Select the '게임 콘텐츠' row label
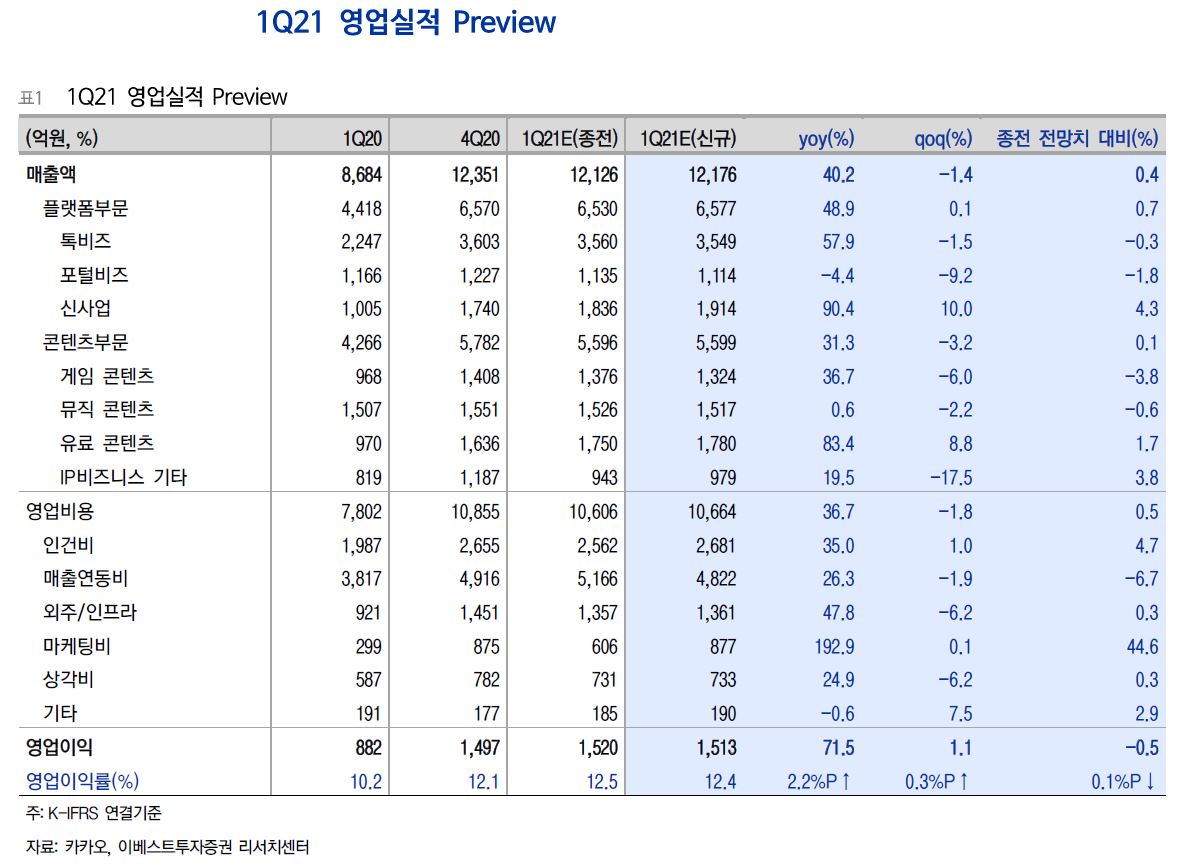This screenshot has width=1183, height=867. [107, 376]
